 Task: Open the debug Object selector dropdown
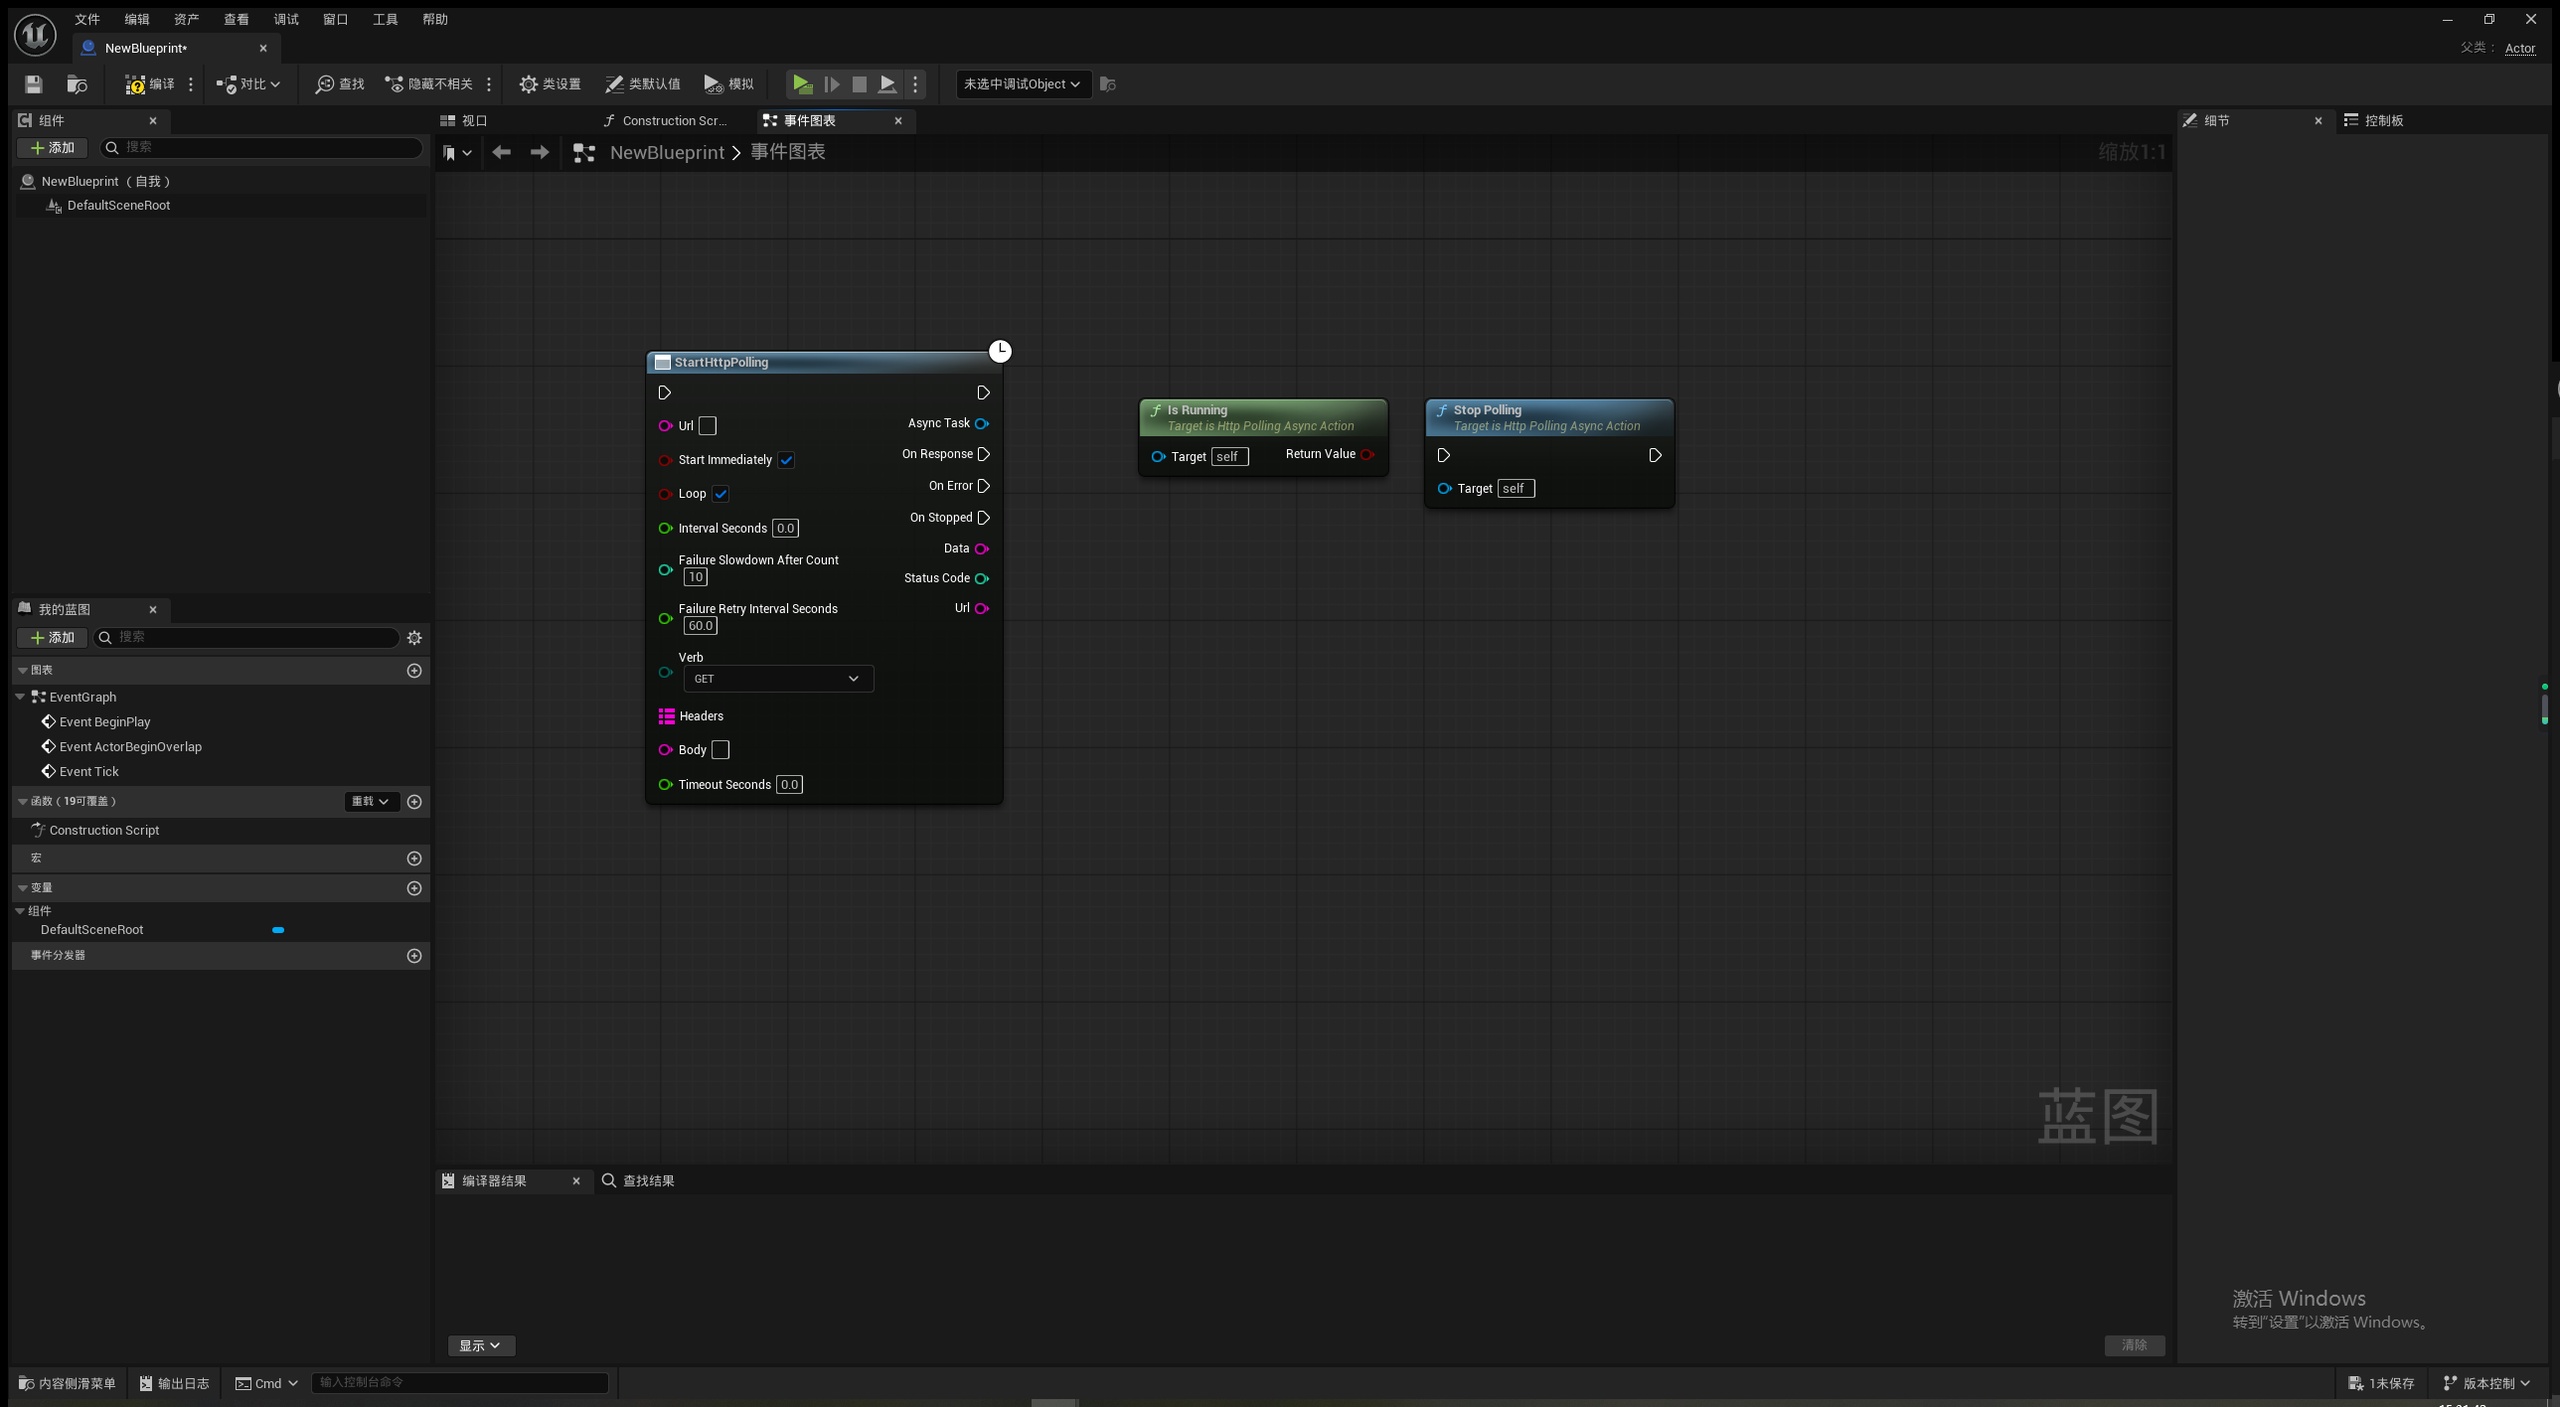pyautogui.click(x=1021, y=84)
